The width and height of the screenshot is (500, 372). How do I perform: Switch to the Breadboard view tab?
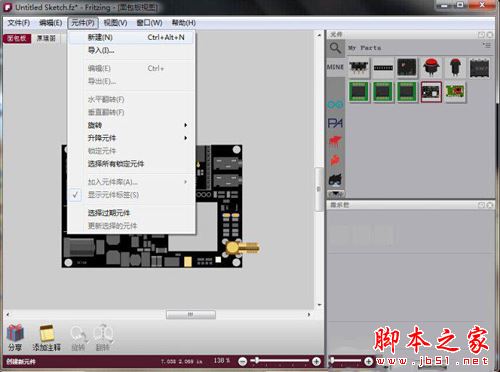[17, 38]
